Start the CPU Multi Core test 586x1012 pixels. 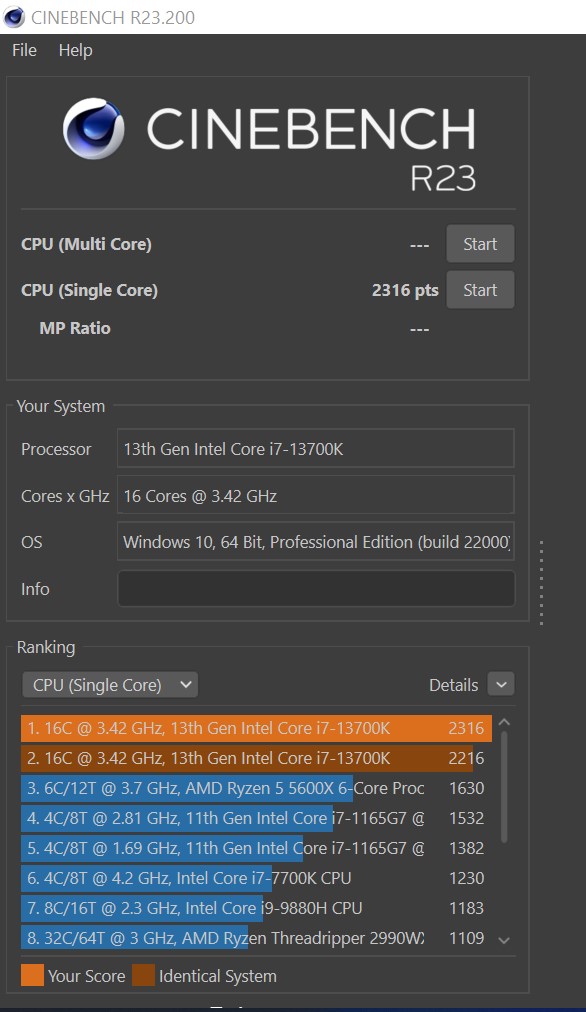pyautogui.click(x=480, y=244)
